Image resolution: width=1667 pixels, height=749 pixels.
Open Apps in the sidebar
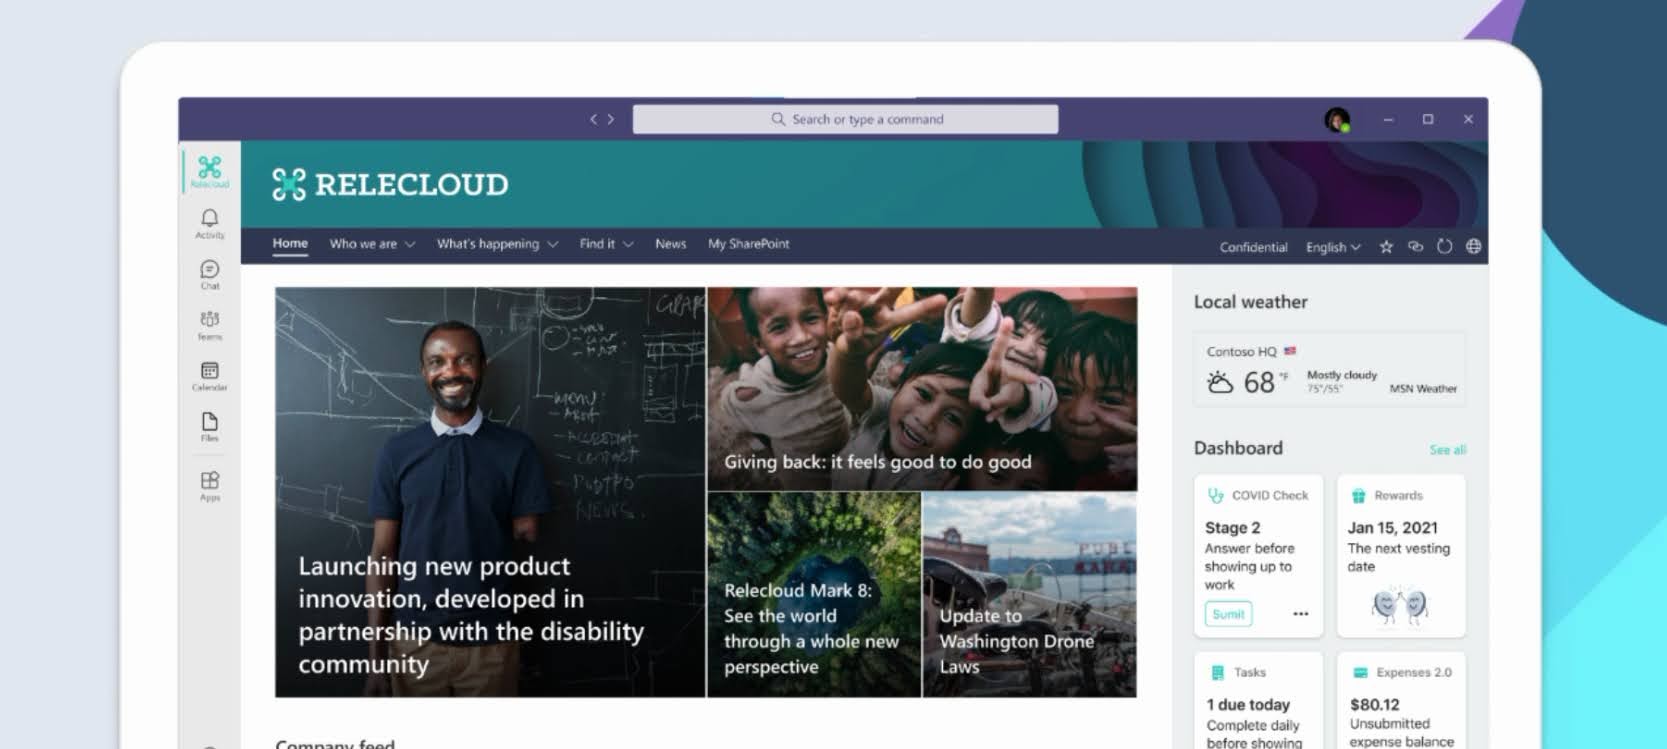(x=209, y=485)
